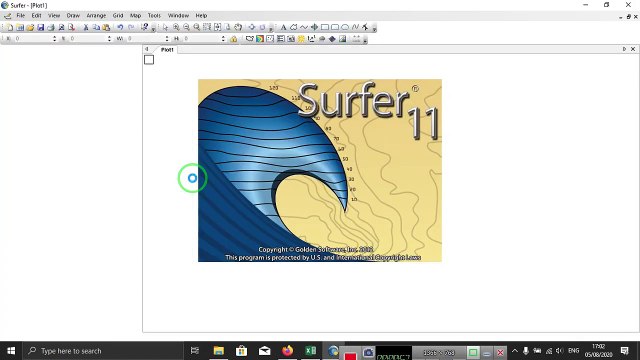This screenshot has width=640, height=360.
Task: Select the Spline Polyline tool
Action: coord(355,27)
